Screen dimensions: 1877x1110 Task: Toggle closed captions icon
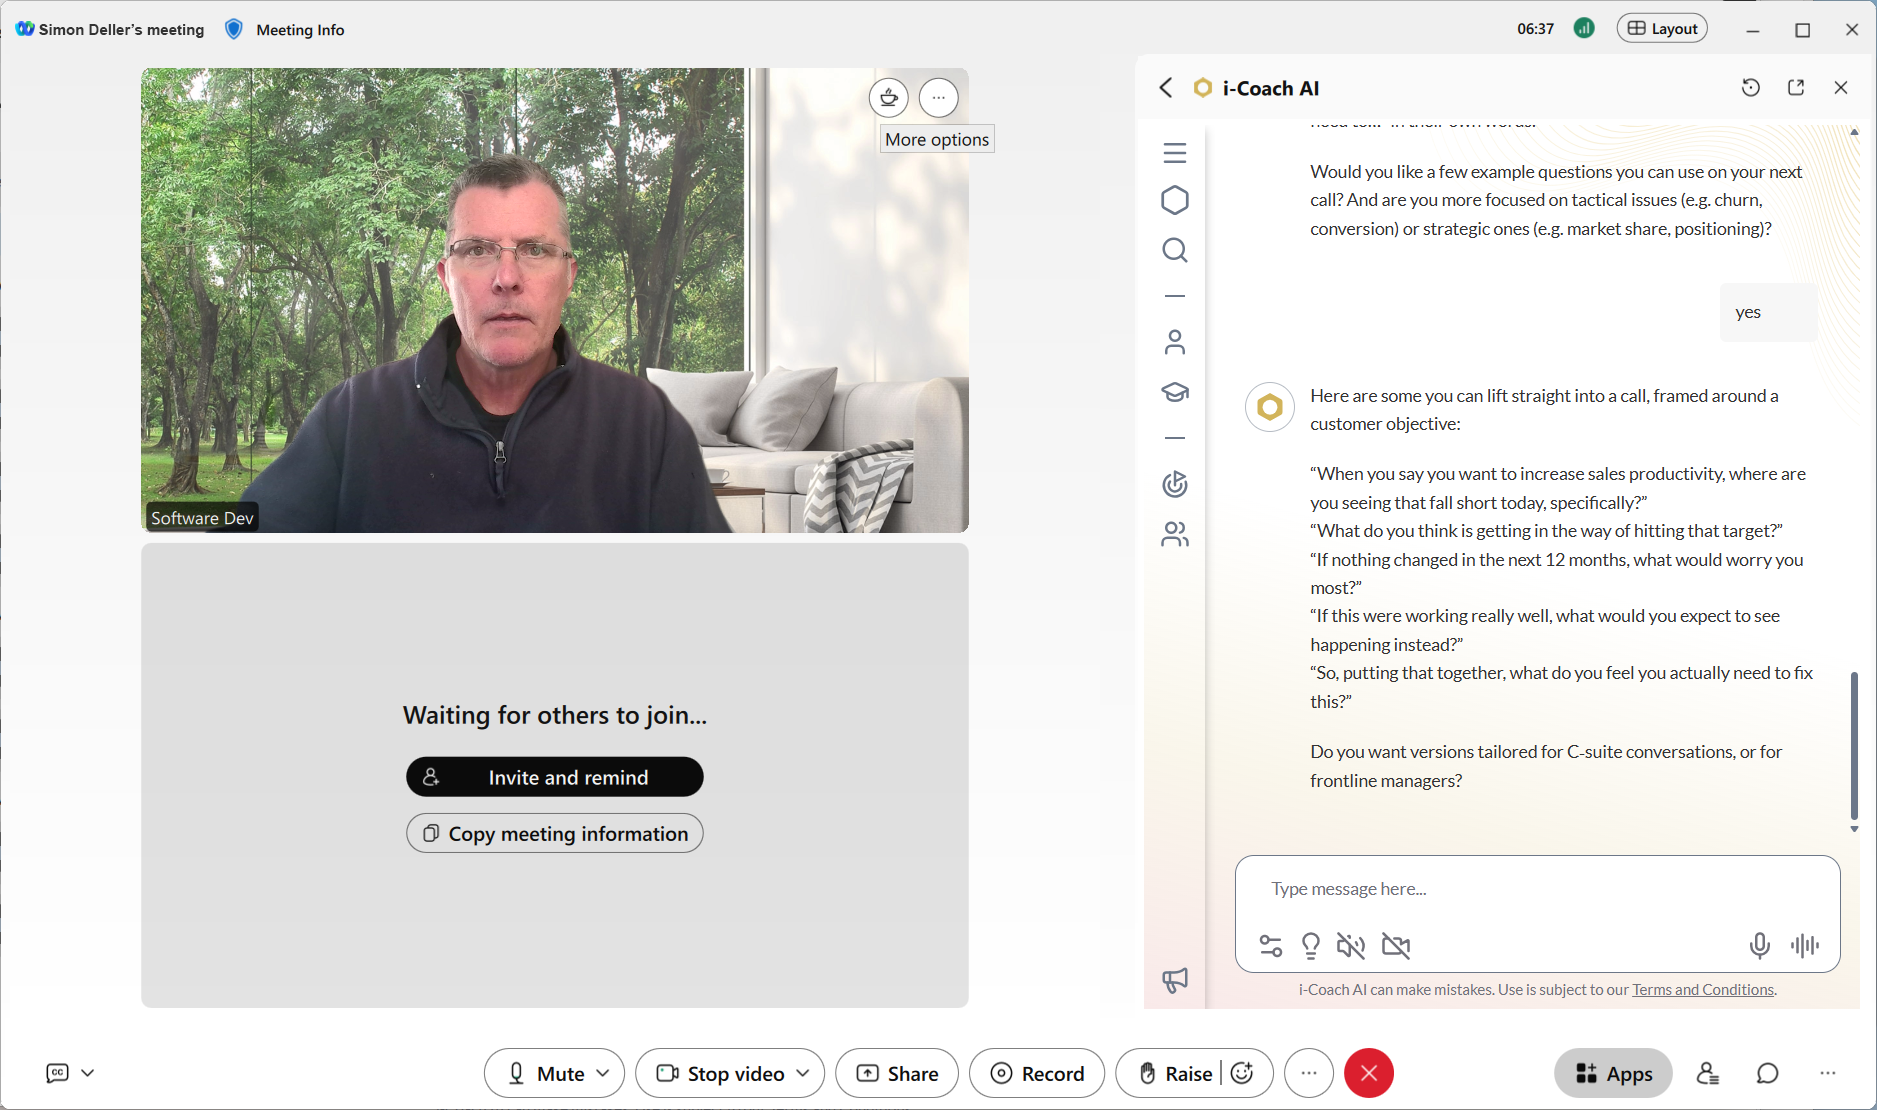[x=58, y=1073]
